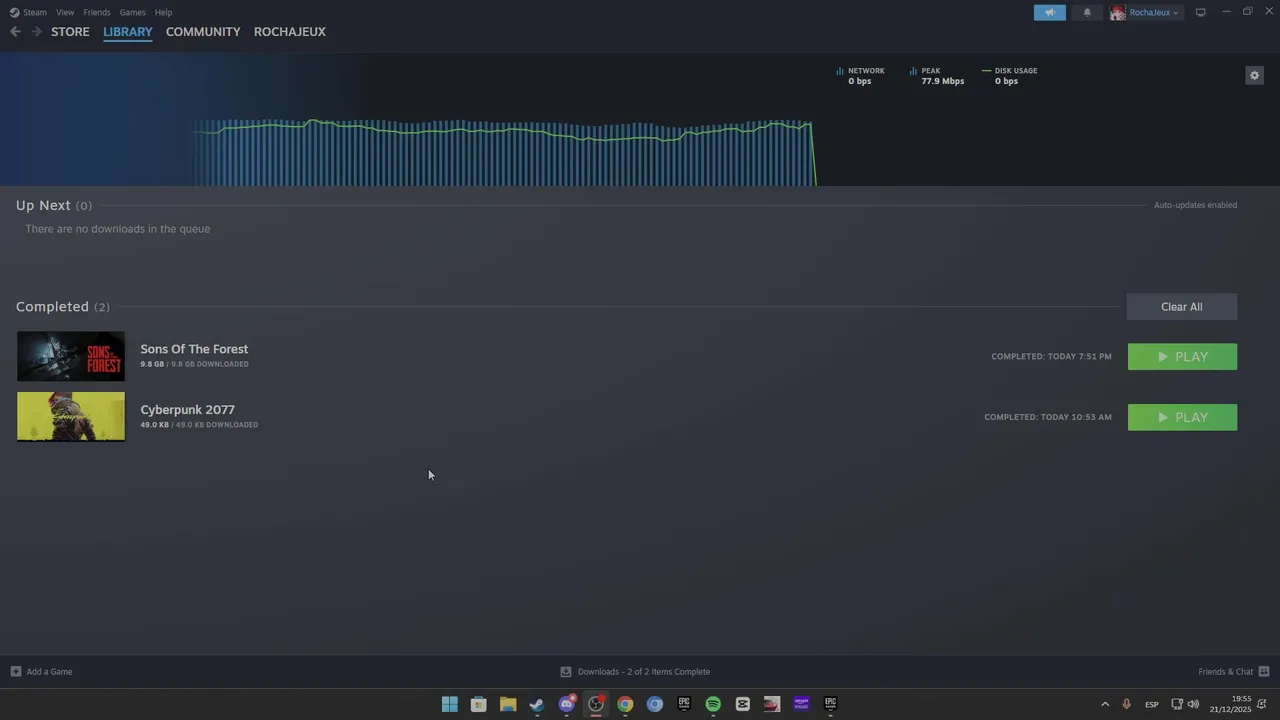Viewport: 1280px width, 720px height.
Task: Show hidden system tray icons
Action: [1105, 704]
